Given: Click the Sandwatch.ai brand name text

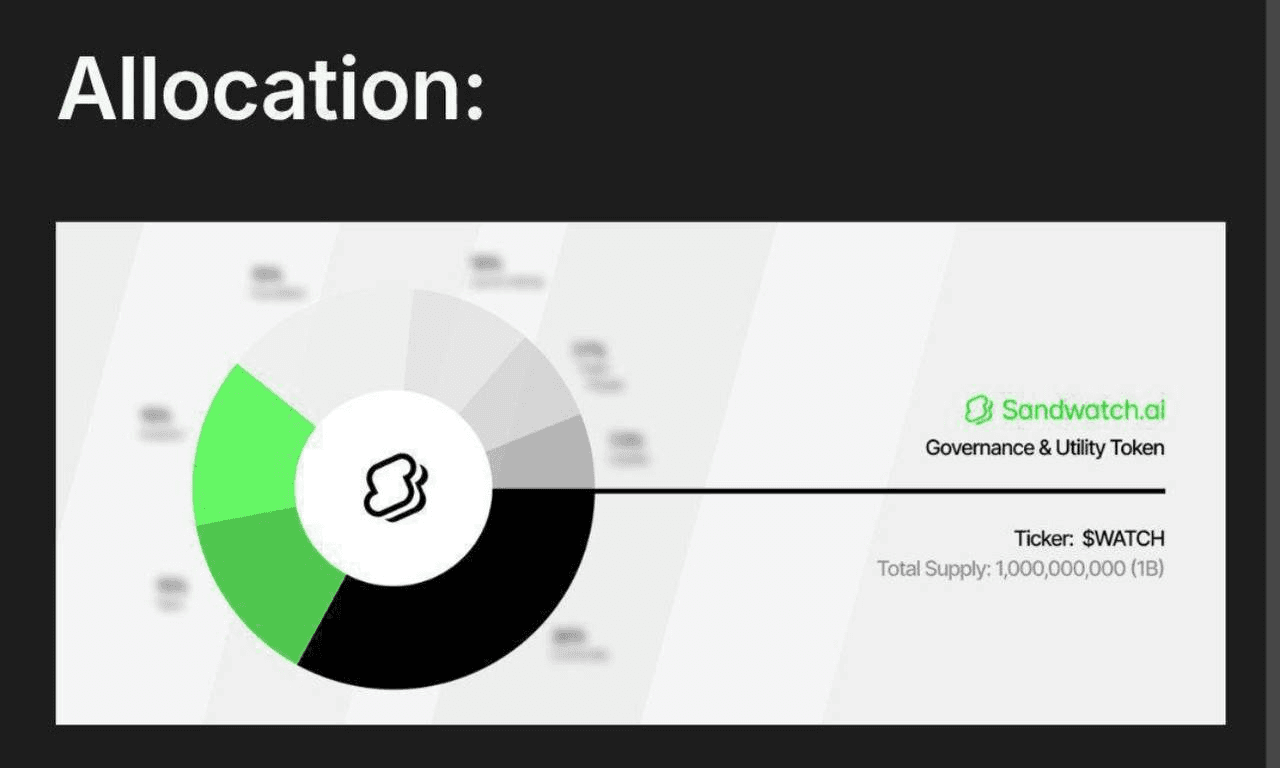Looking at the screenshot, I should [x=1083, y=409].
